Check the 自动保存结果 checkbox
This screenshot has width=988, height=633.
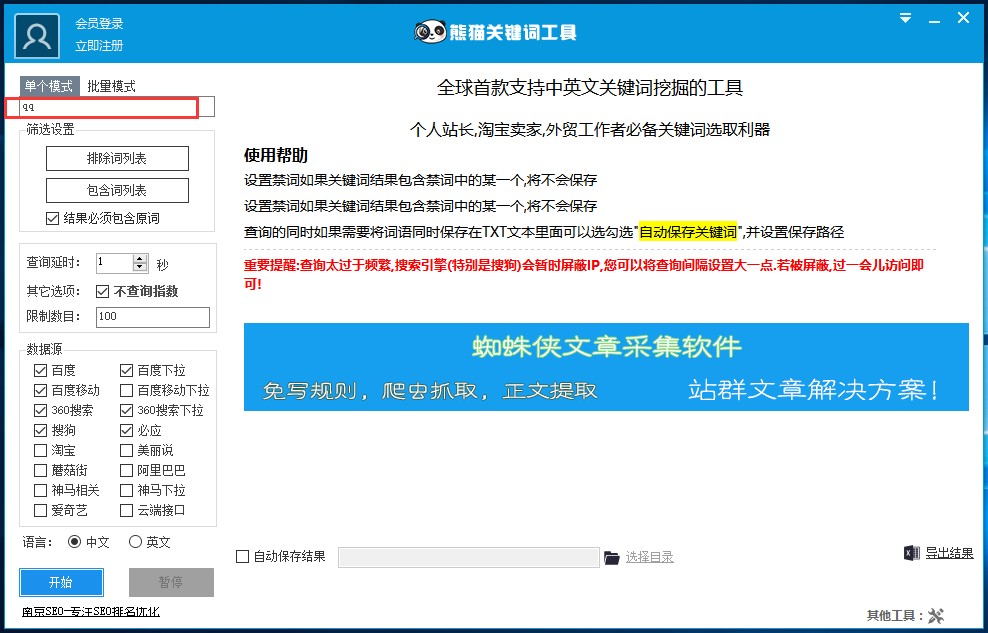(x=242, y=557)
